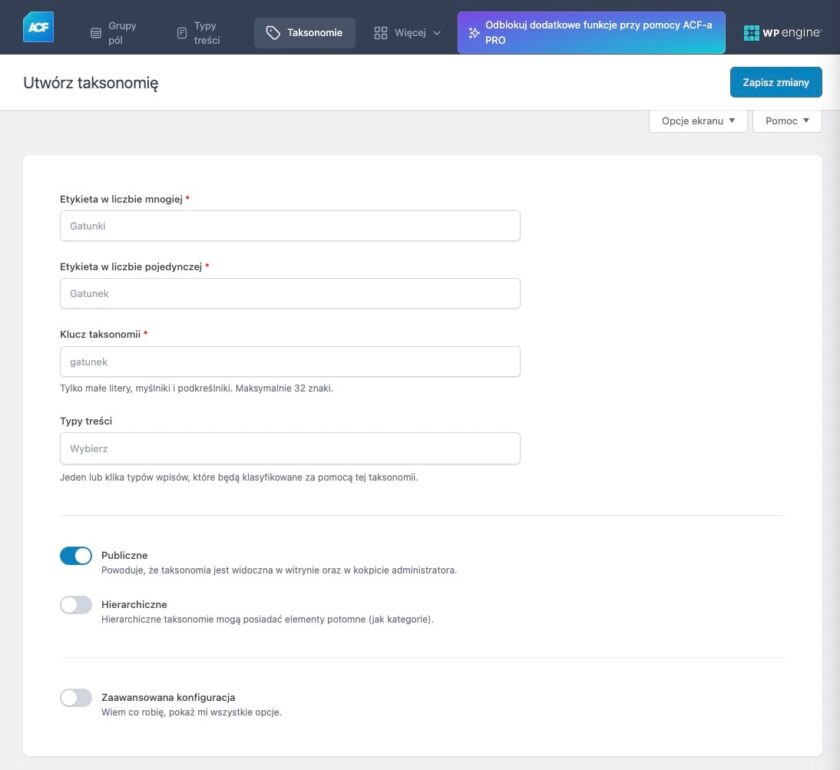Open the Typy treści select field

click(x=290, y=448)
